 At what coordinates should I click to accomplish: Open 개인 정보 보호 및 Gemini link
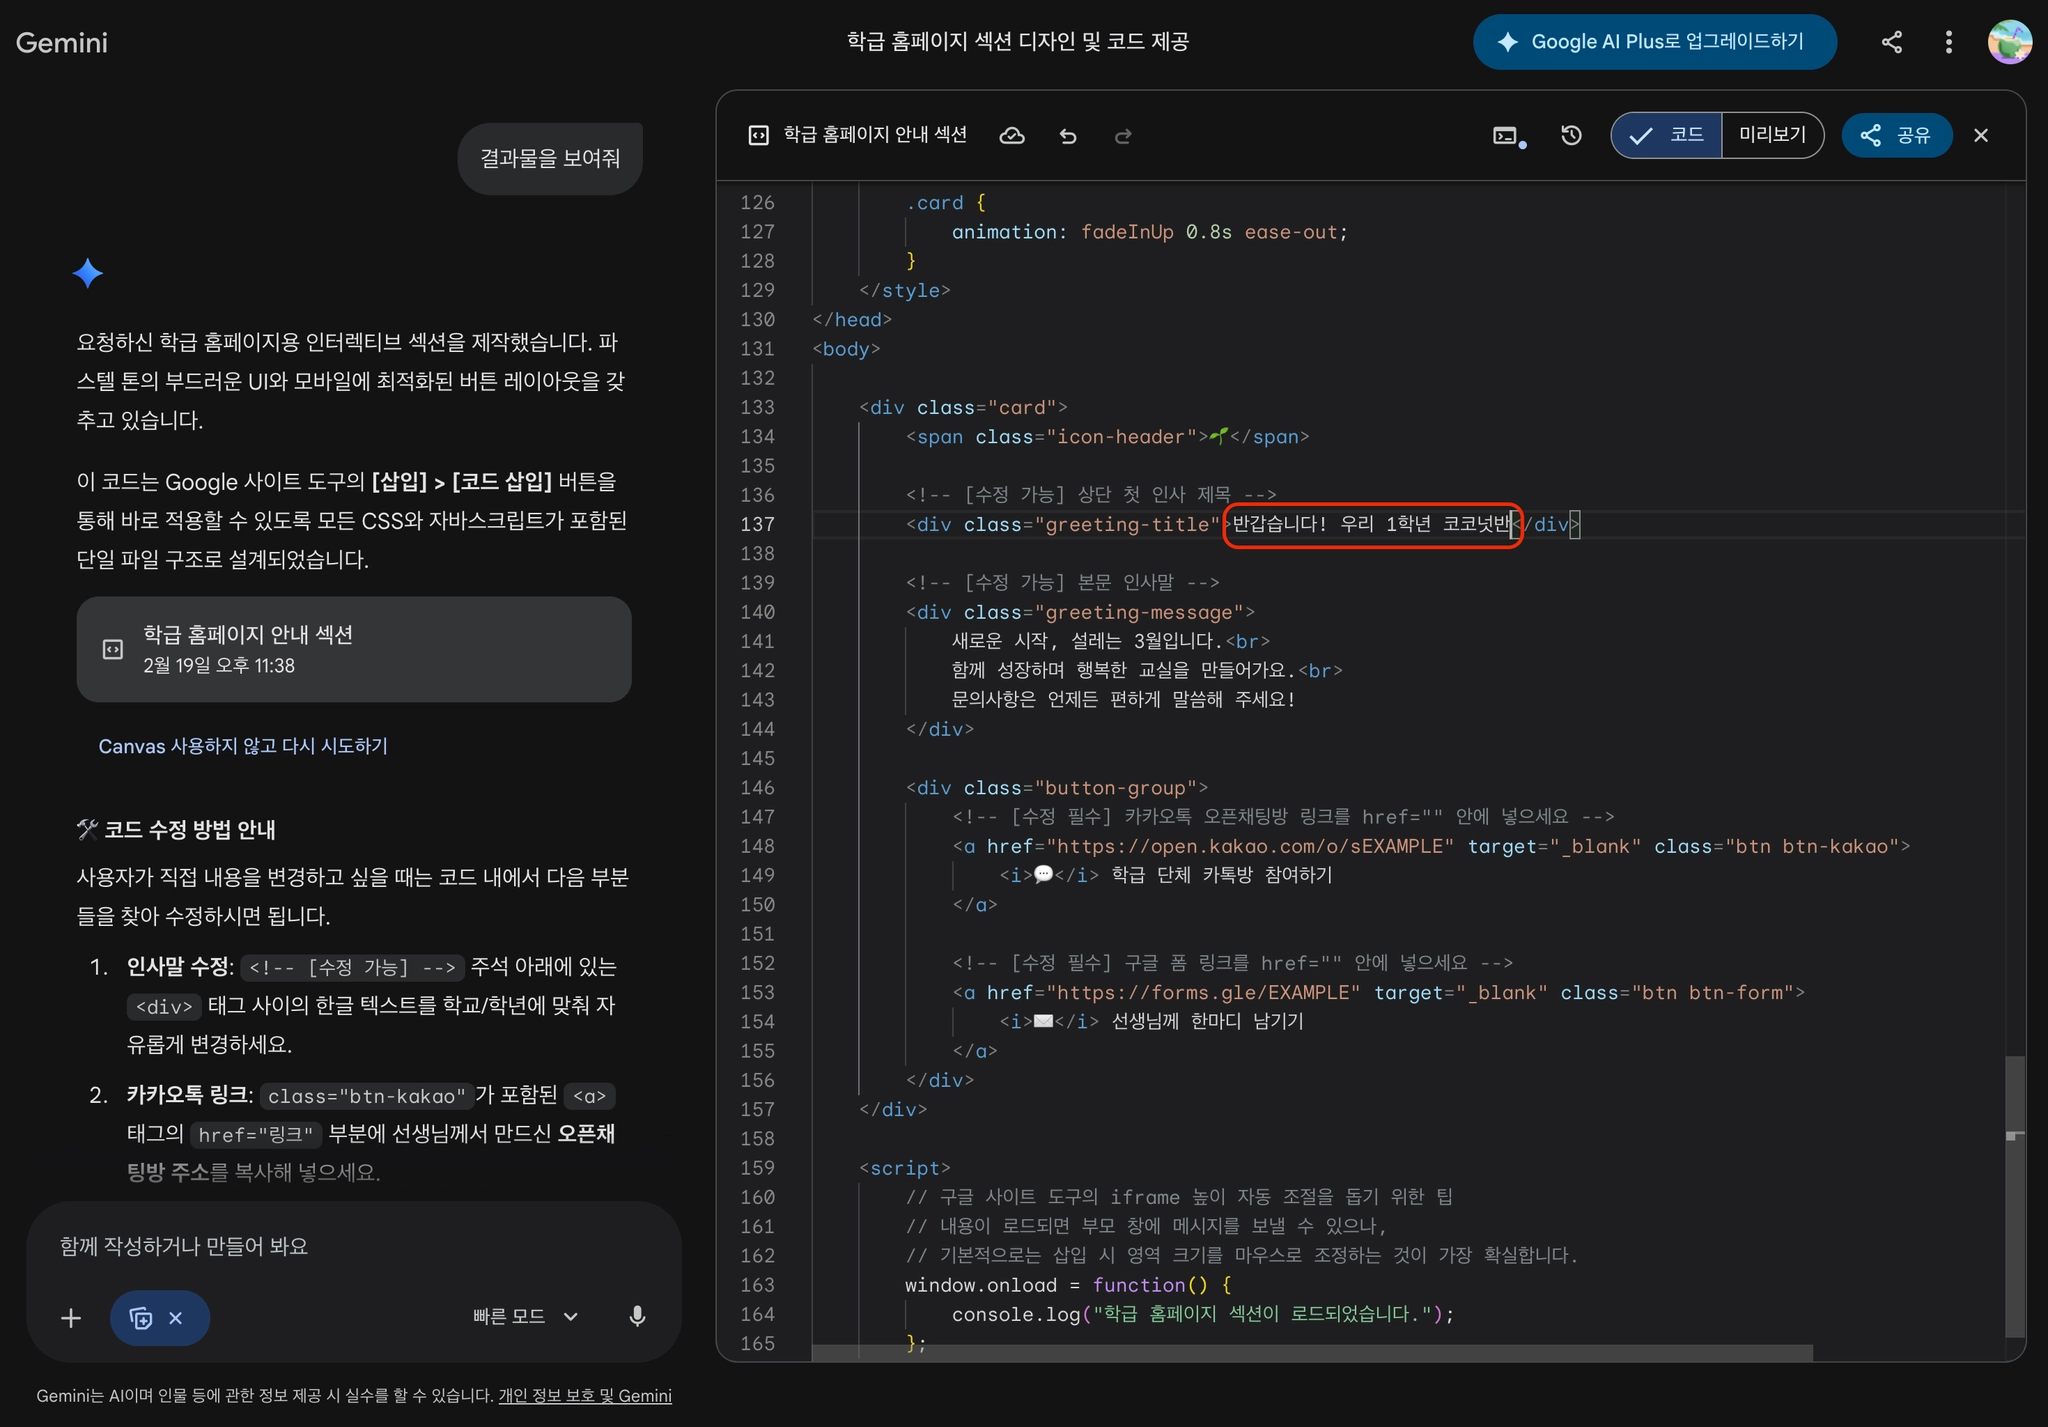point(585,1396)
